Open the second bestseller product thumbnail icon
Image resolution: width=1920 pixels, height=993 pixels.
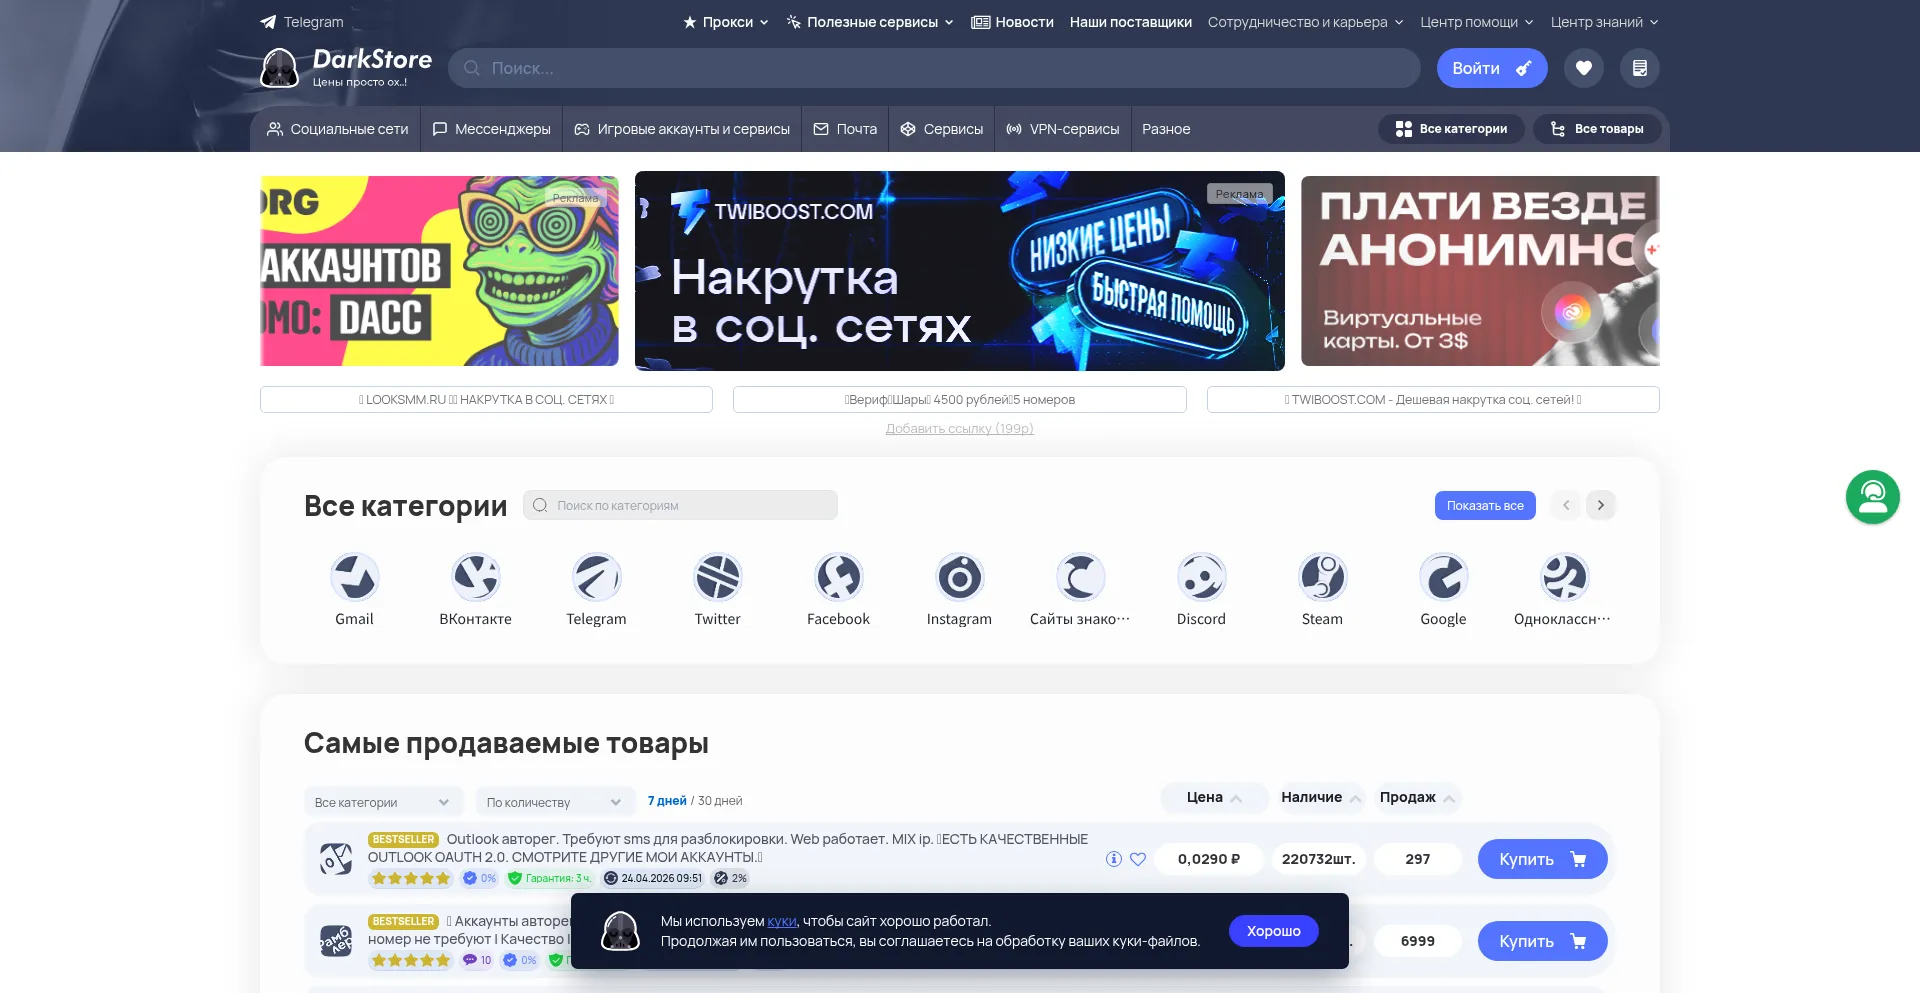[x=336, y=941]
